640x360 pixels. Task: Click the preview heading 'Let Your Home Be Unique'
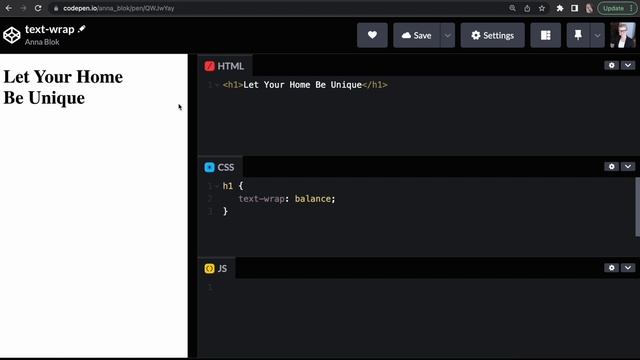[63, 87]
